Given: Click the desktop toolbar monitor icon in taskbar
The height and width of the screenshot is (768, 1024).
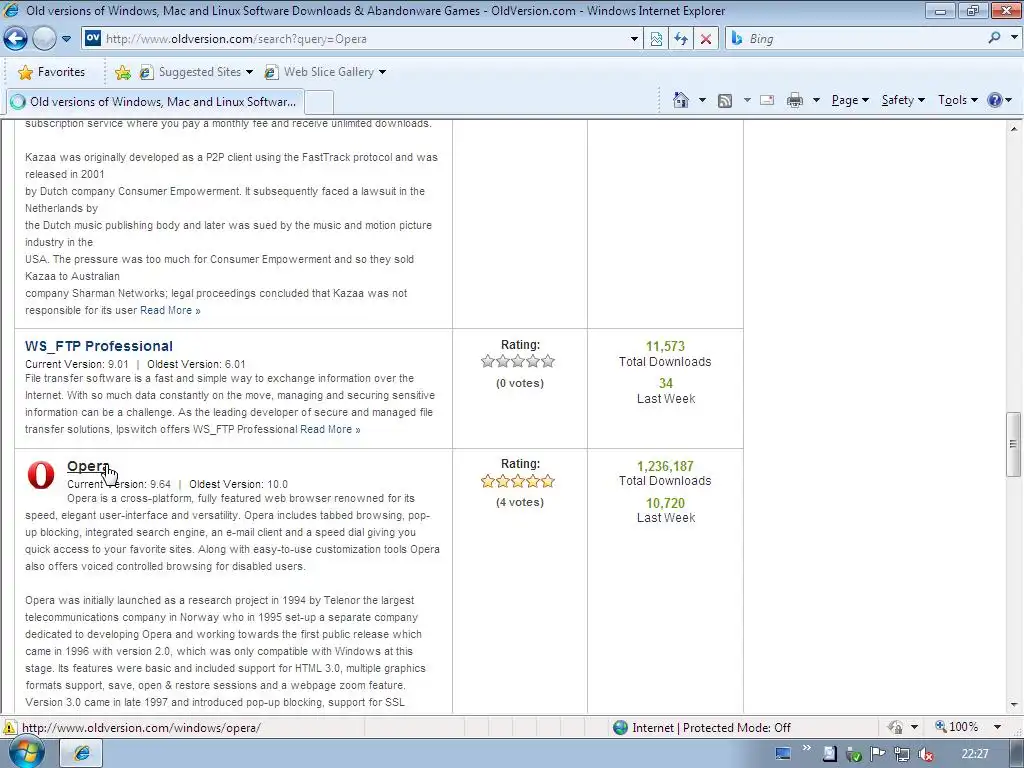Looking at the screenshot, I should point(782,754).
